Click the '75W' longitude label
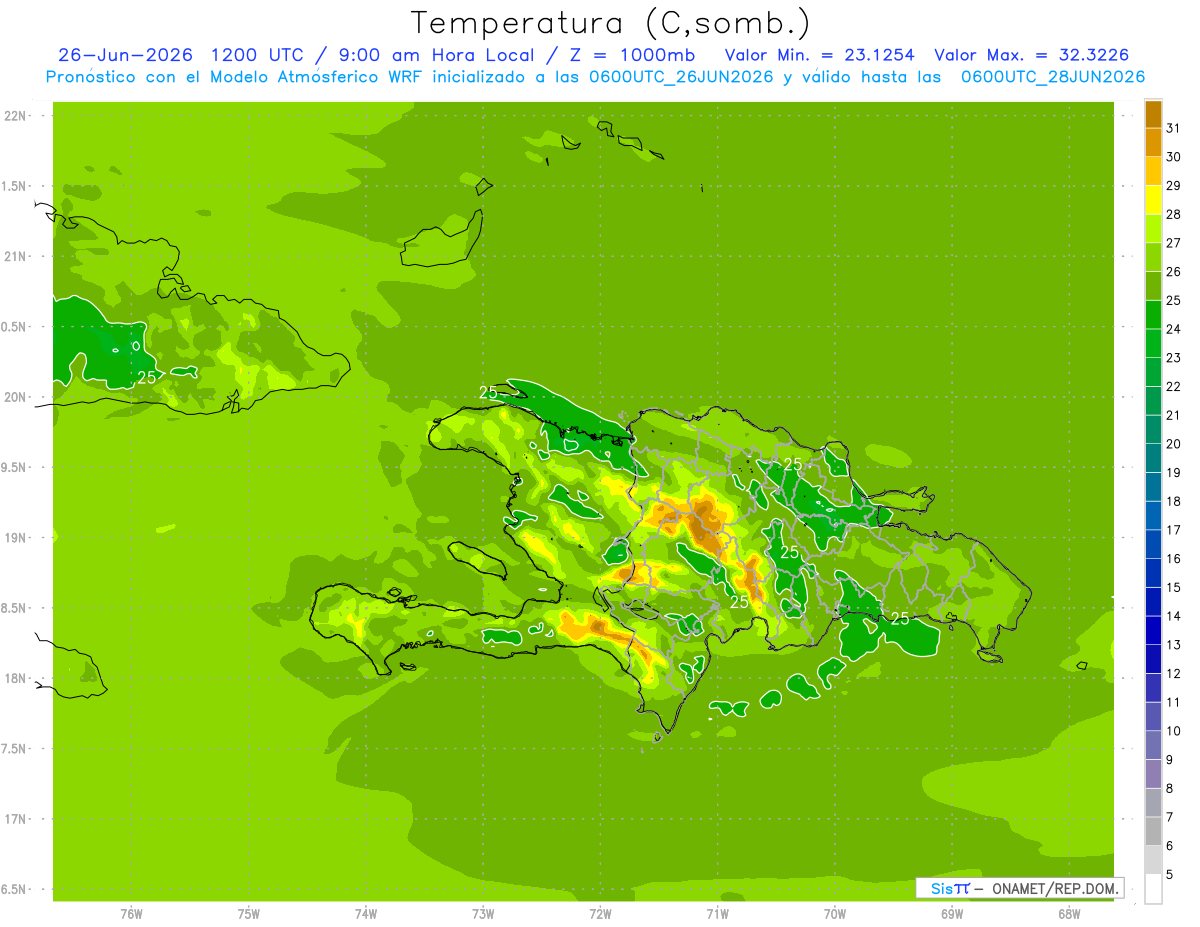Viewport: 1200px width, 927px height. pyautogui.click(x=249, y=914)
